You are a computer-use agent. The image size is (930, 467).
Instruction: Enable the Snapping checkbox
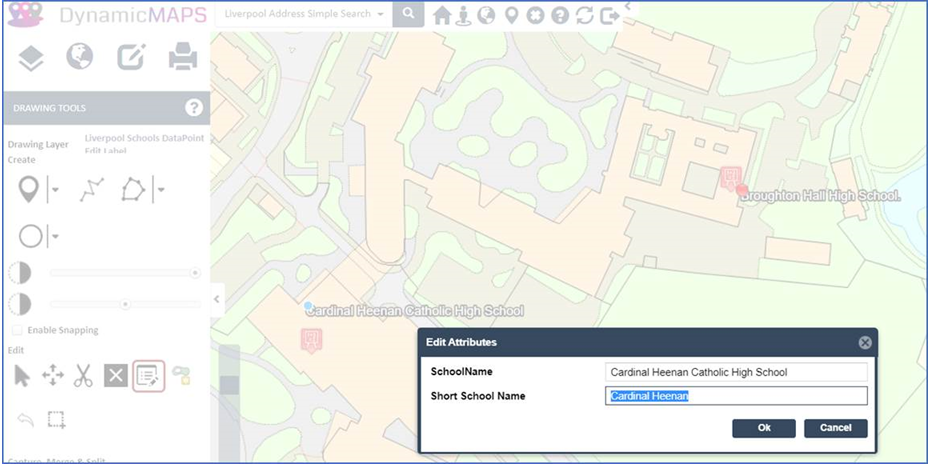(18, 330)
